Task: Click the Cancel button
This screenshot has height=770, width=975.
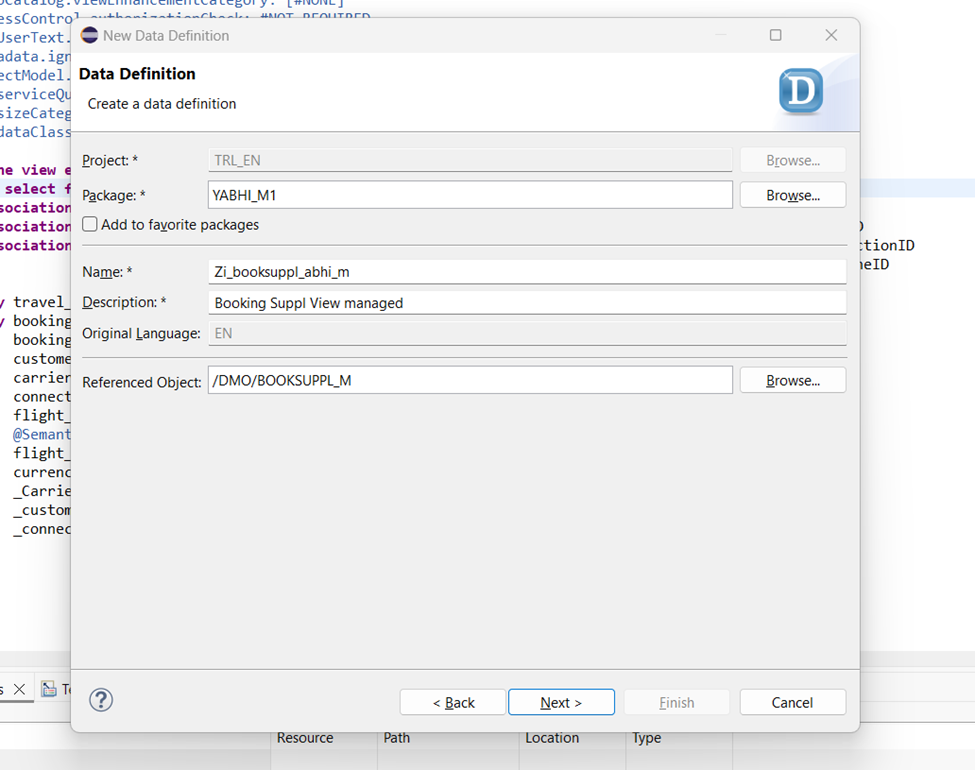Action: [x=793, y=702]
